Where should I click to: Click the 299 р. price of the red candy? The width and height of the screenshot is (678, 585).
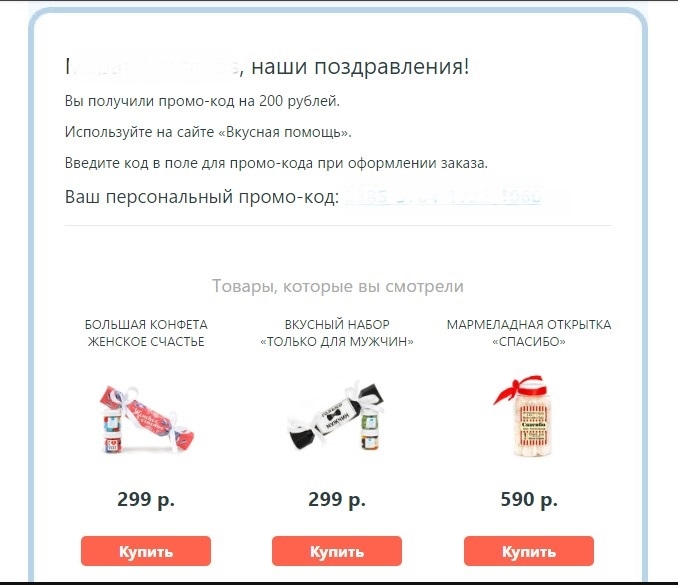pos(146,499)
